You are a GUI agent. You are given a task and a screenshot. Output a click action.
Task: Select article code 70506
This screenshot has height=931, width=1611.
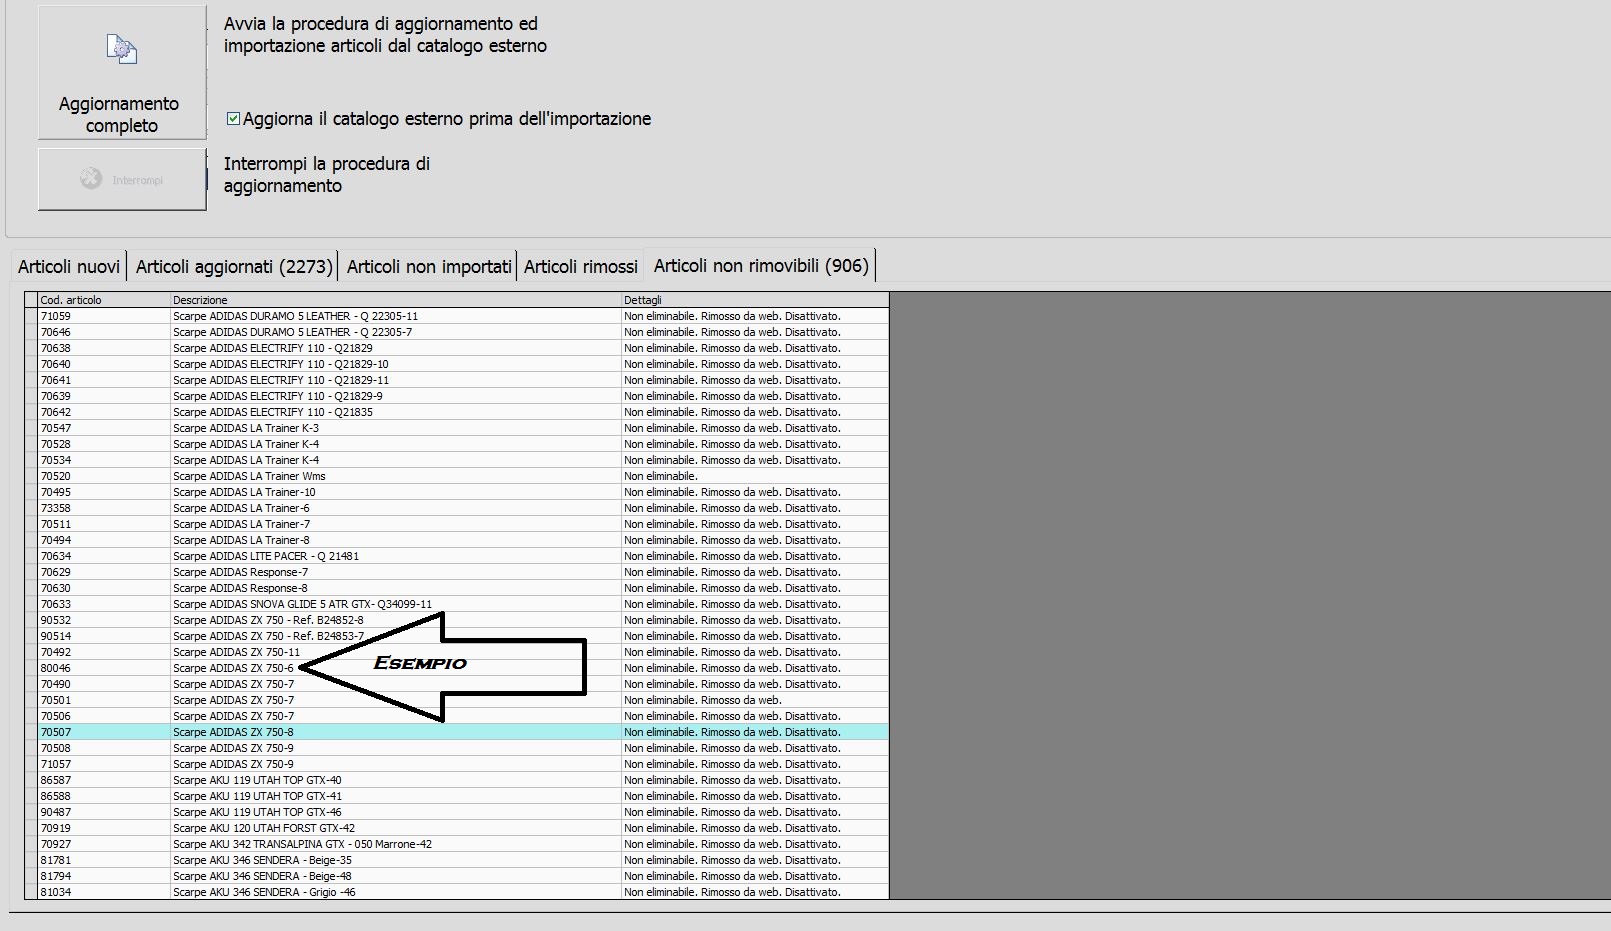click(56, 716)
